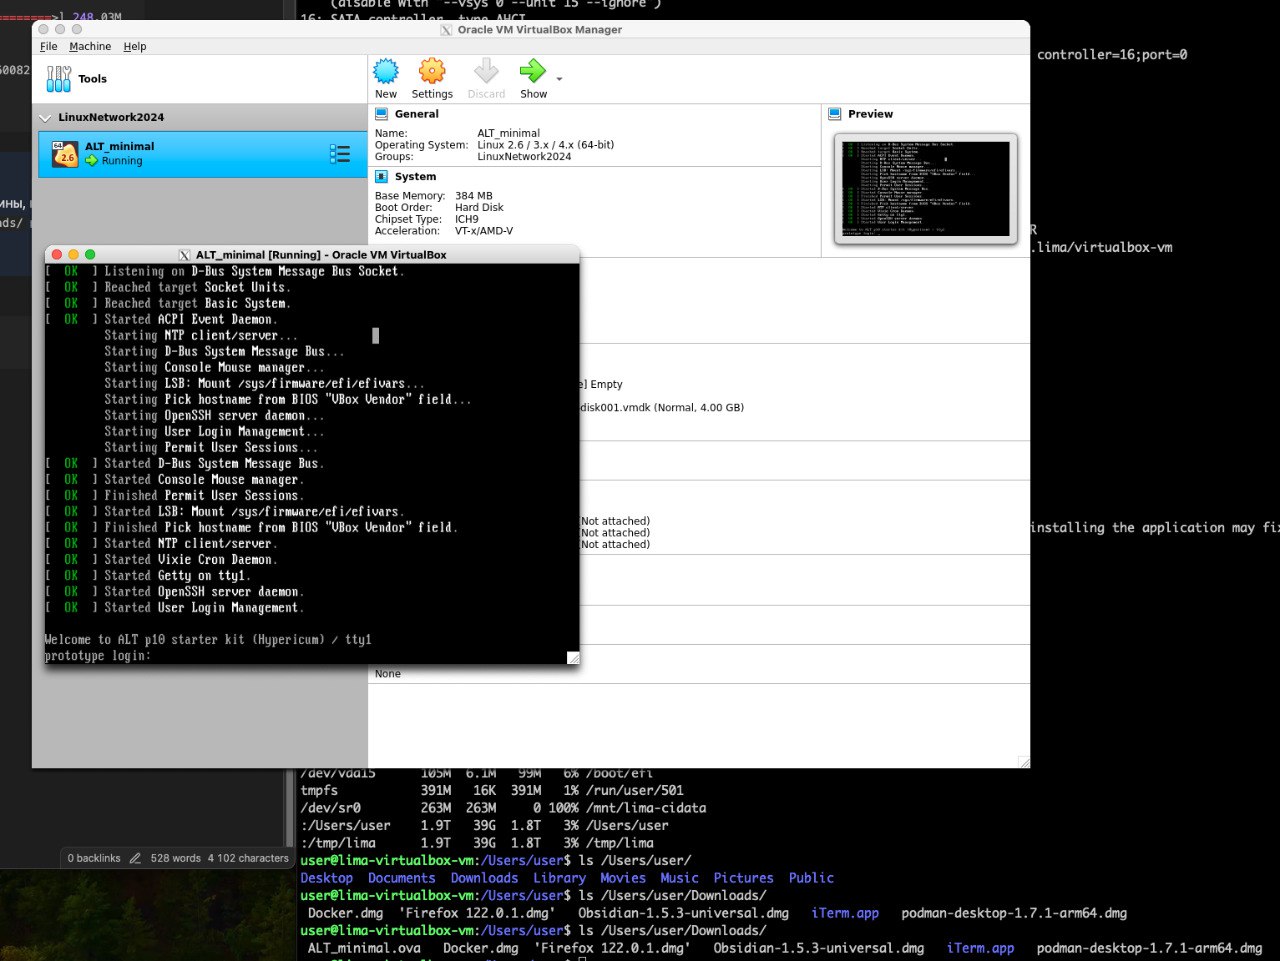
Task: Click the VM preview thumbnail
Action: pos(926,189)
